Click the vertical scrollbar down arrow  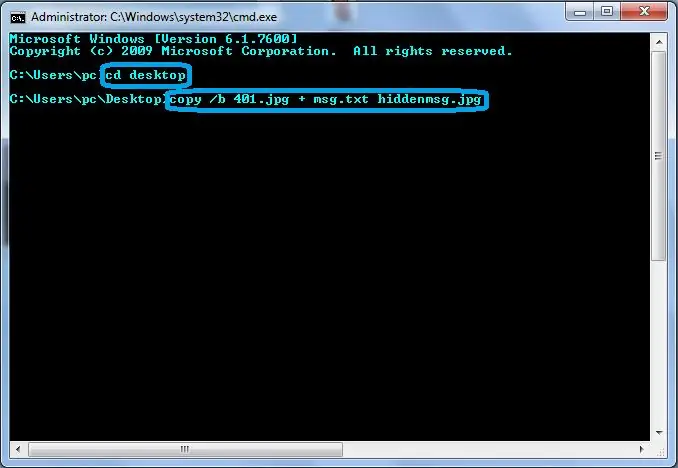(x=659, y=433)
